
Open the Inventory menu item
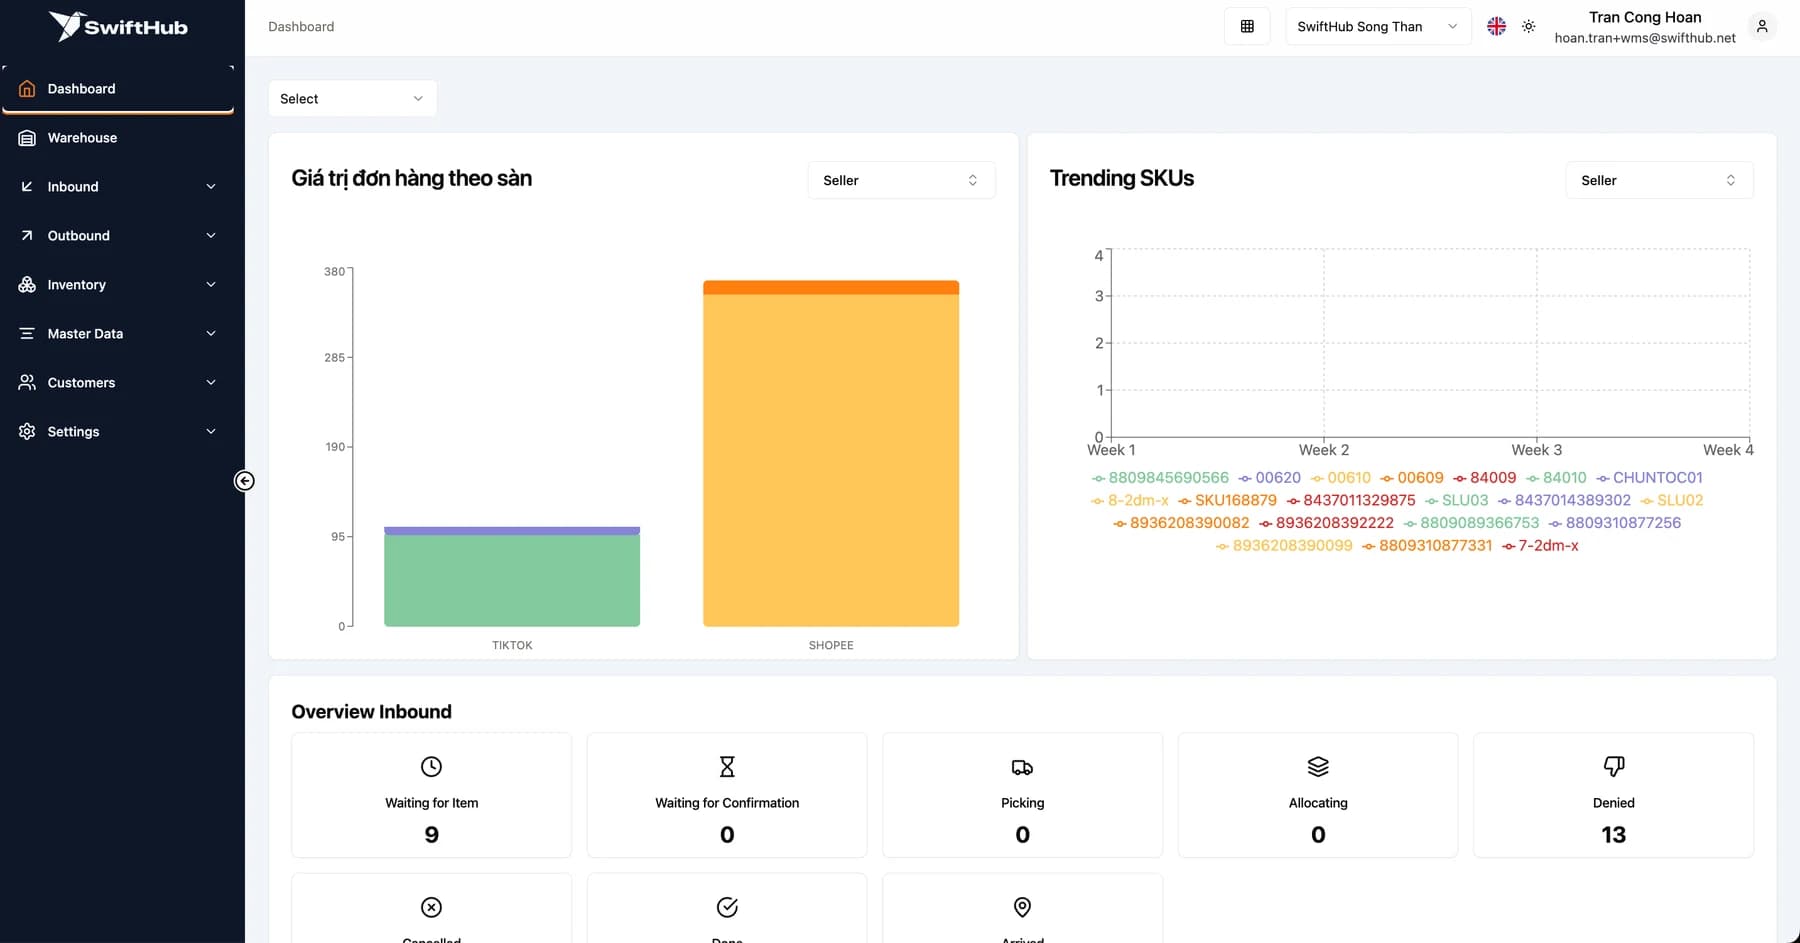click(118, 285)
